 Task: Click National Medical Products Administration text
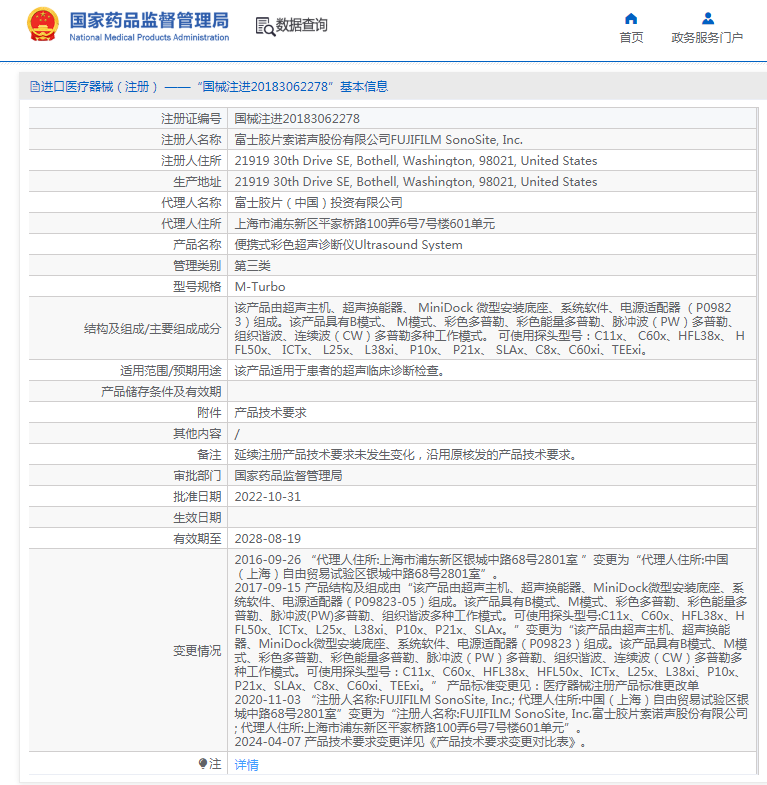click(x=149, y=38)
